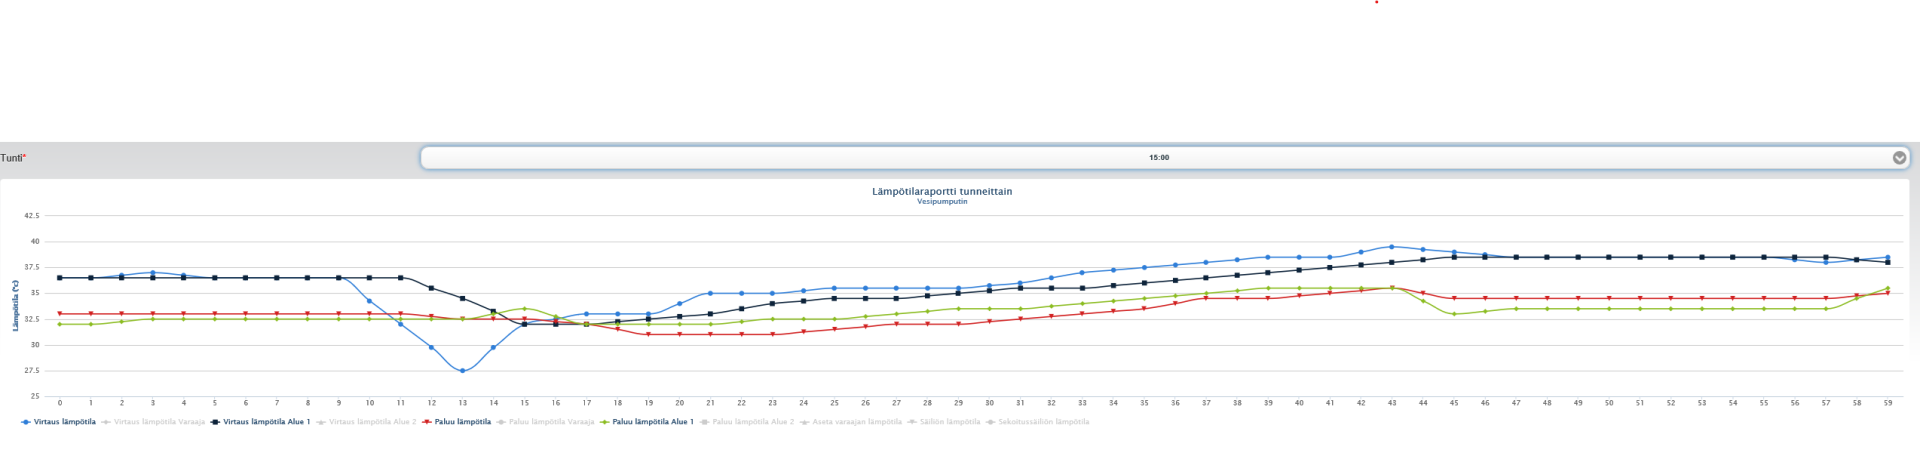Viewport: 1920px width, 462px height.
Task: Show Paluu lämpötila Alue 2 series
Action: [752, 422]
